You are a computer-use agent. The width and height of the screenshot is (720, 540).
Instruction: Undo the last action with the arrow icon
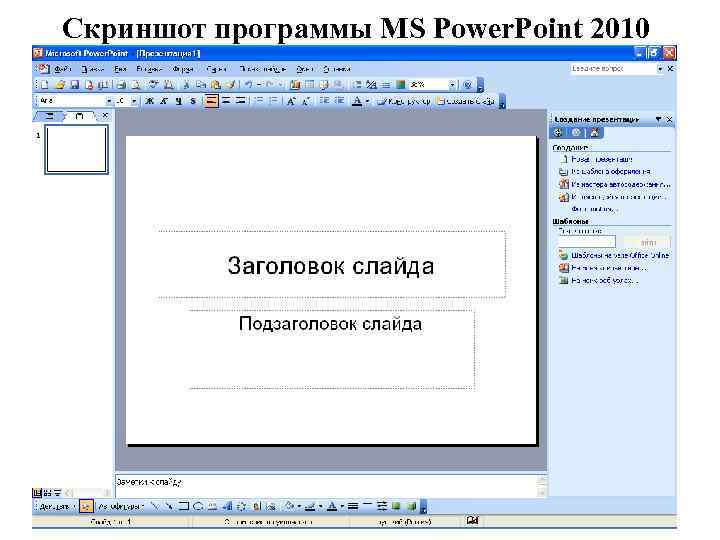click(x=248, y=85)
